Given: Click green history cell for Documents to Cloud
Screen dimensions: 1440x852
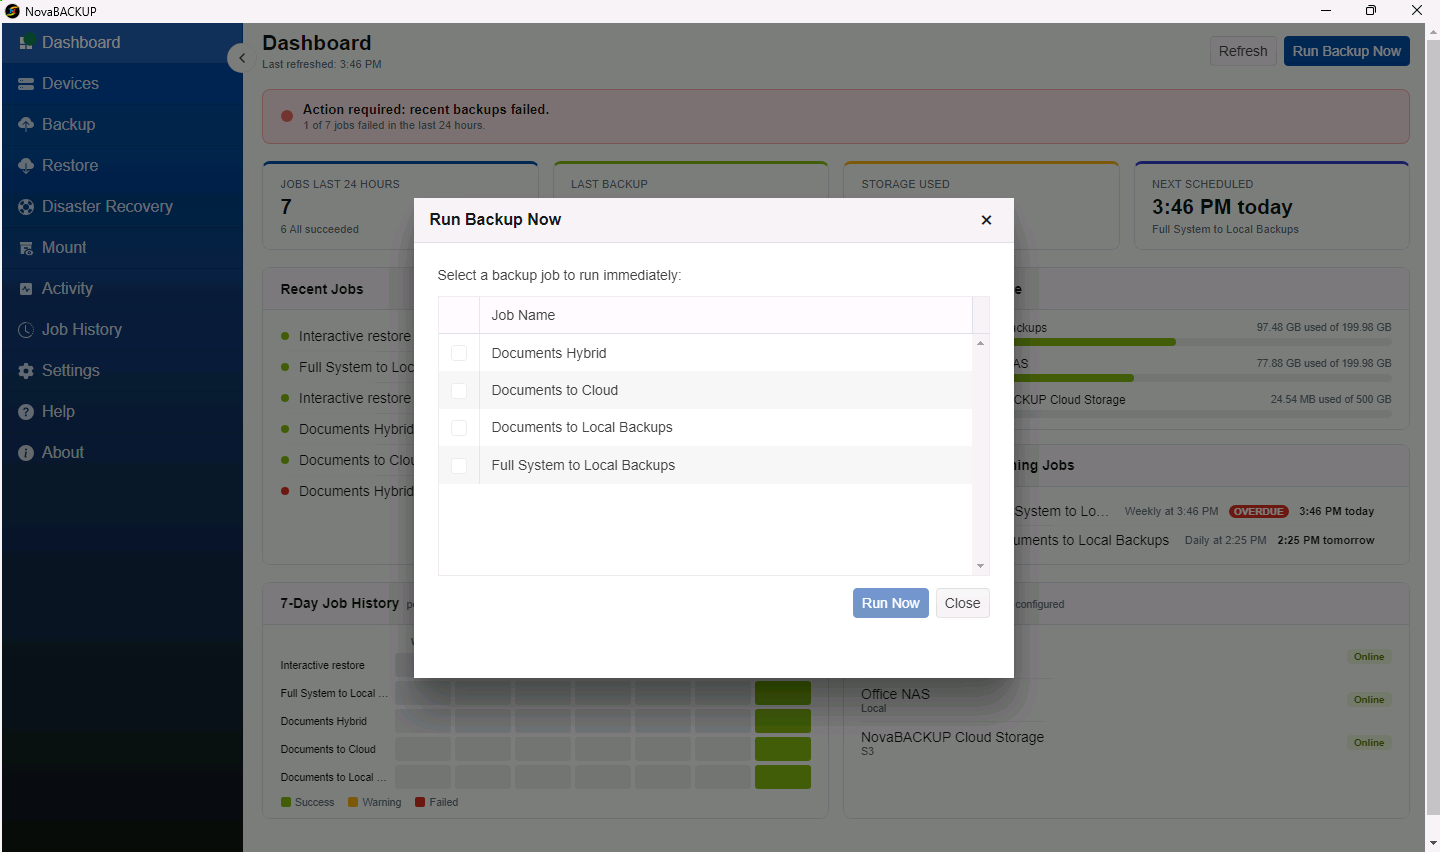Looking at the screenshot, I should pyautogui.click(x=783, y=749).
